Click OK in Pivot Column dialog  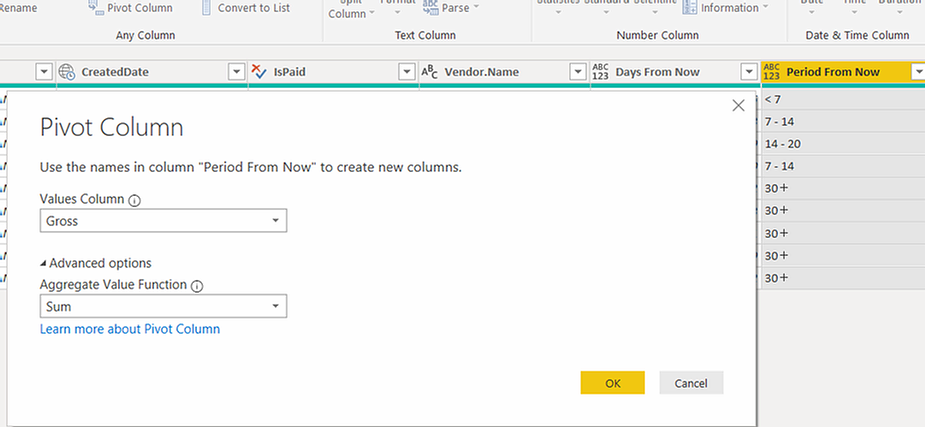point(612,383)
